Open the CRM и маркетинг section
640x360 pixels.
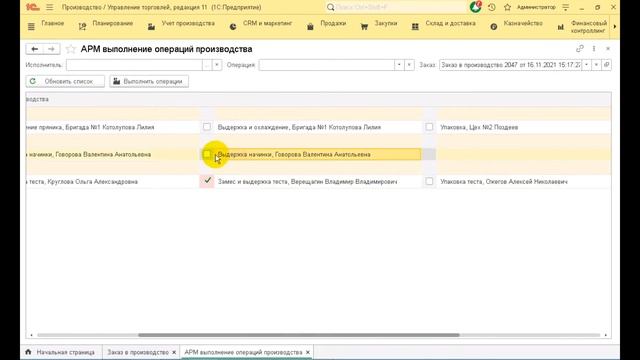pos(268,23)
